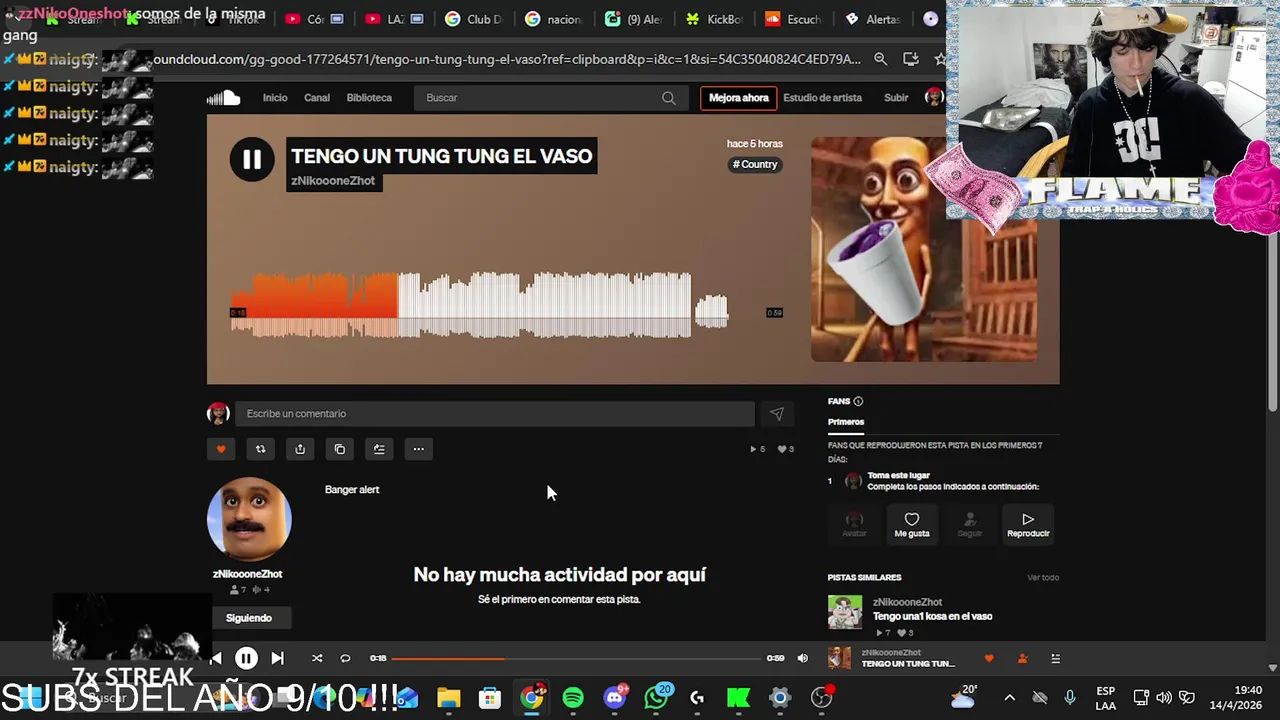Open the more options three-dot menu
1280x720 pixels.
coord(419,449)
